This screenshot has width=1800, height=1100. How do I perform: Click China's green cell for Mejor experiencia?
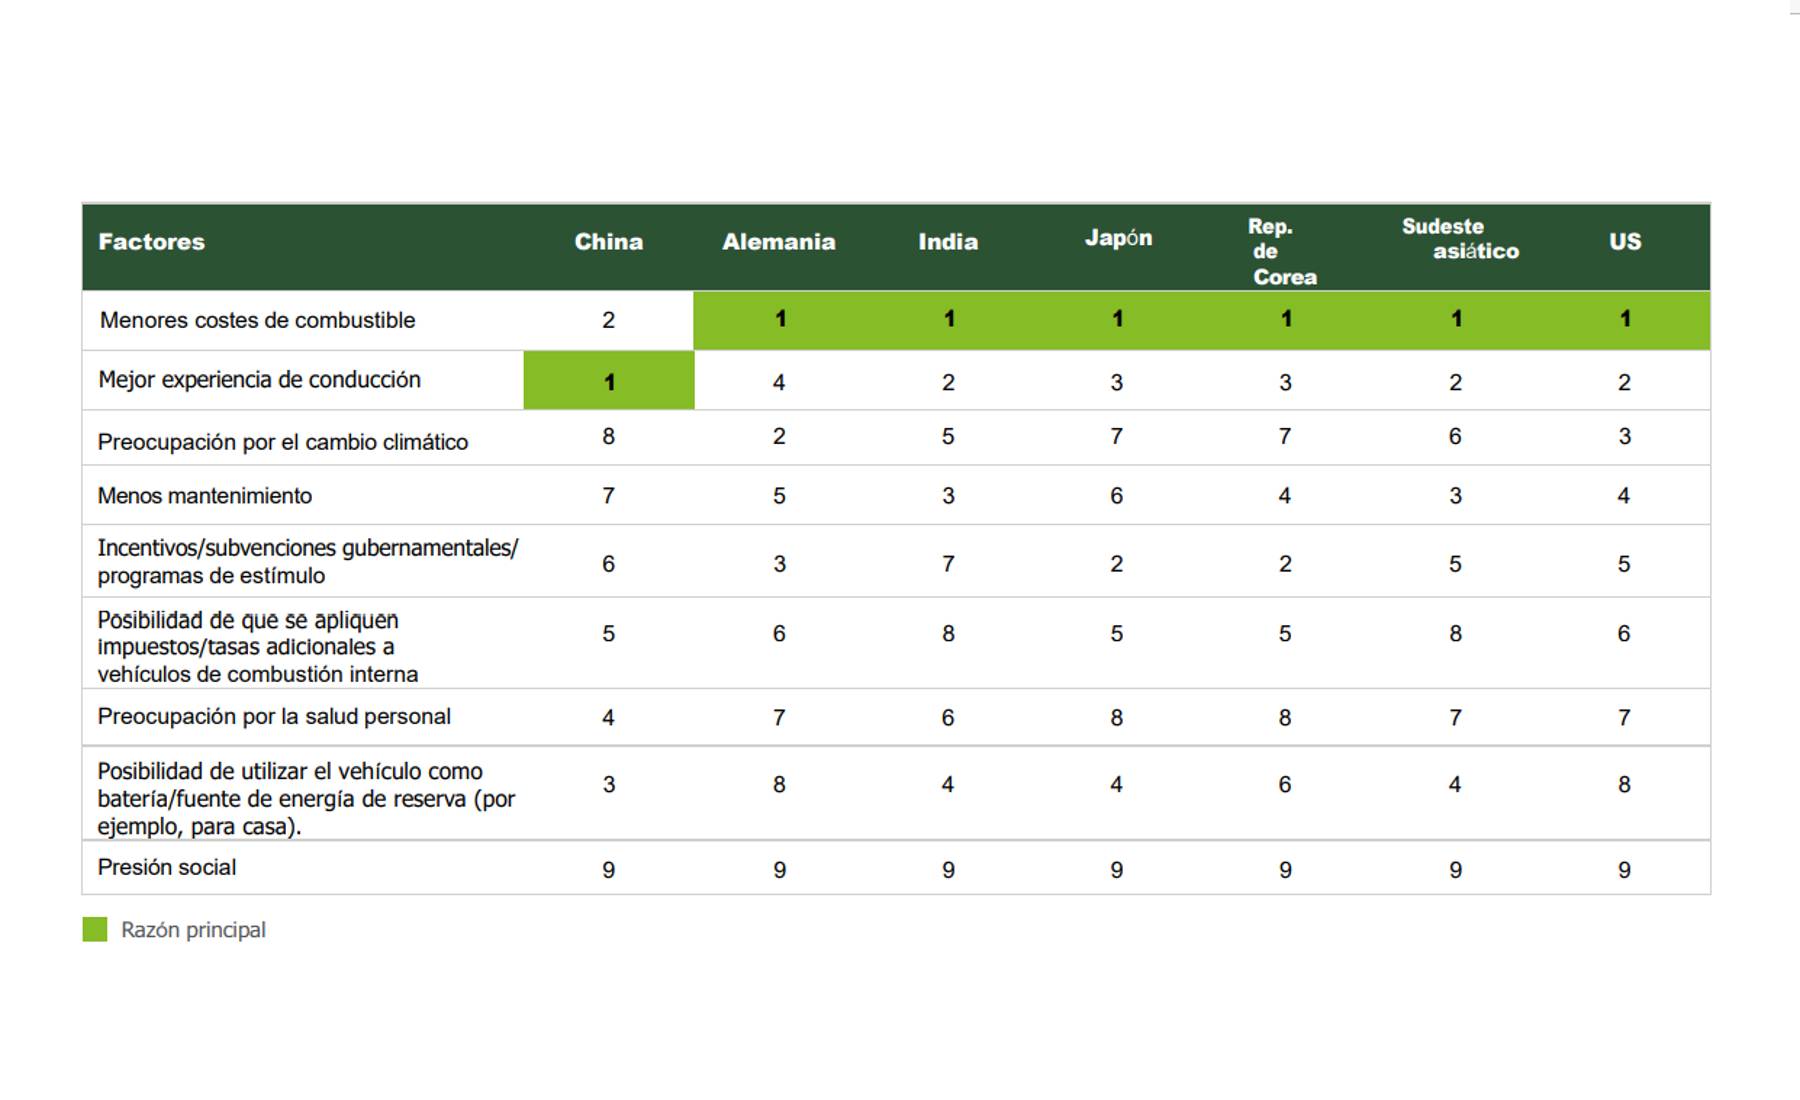[x=608, y=381]
